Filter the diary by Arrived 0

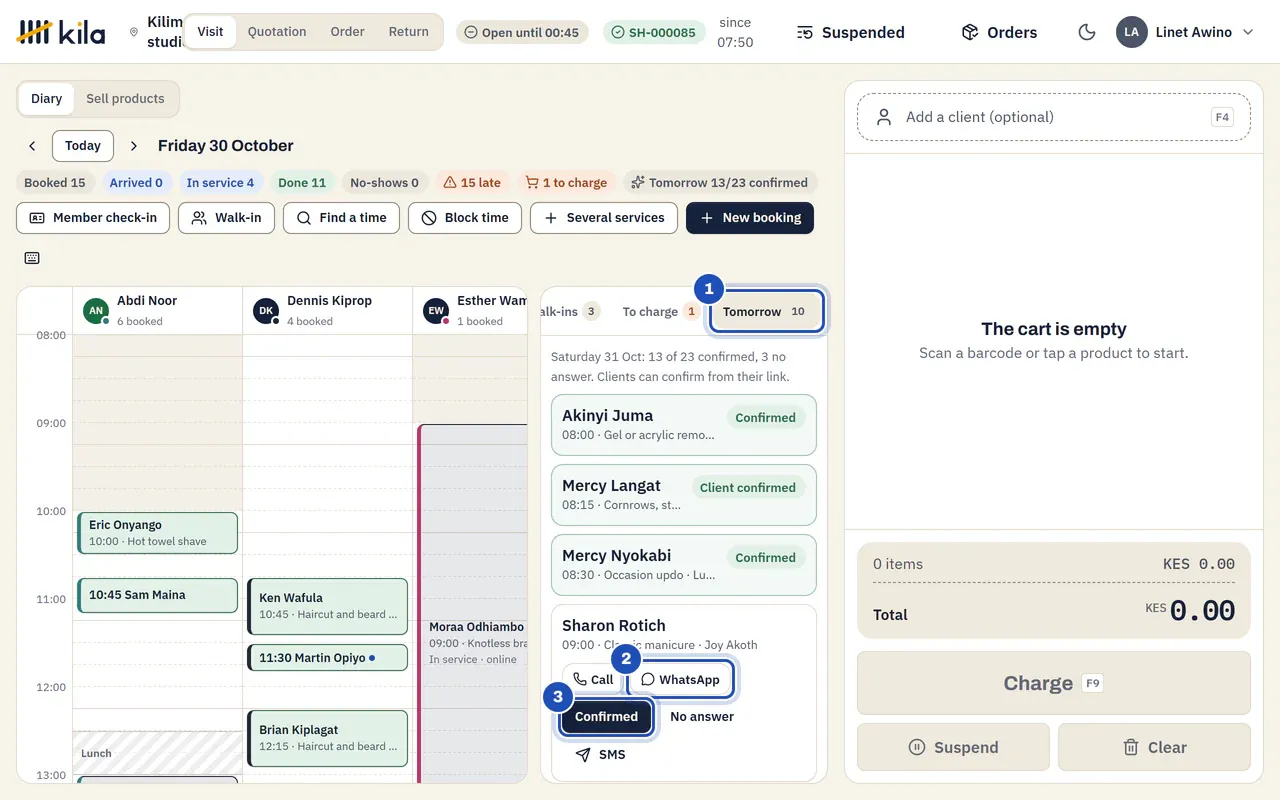pos(136,183)
